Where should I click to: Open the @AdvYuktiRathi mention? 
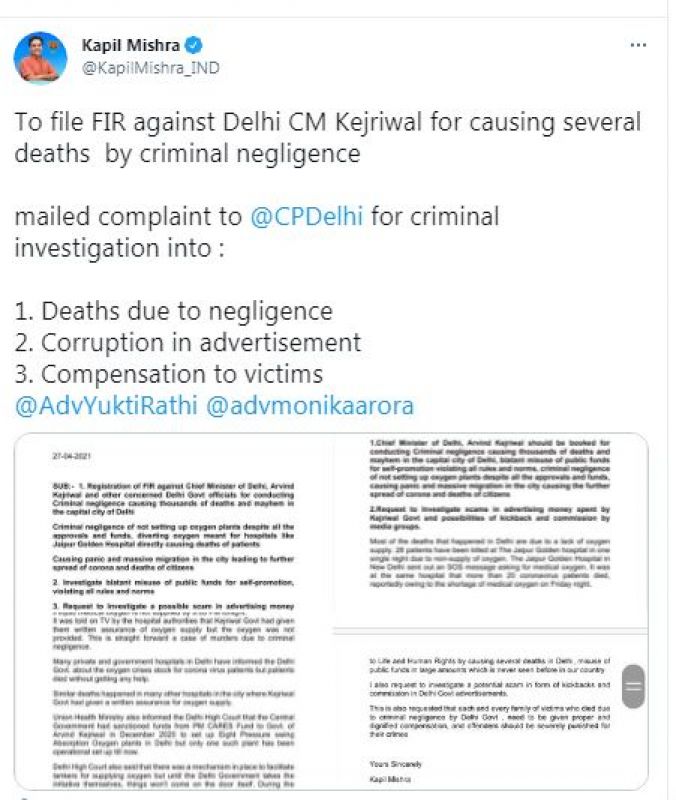[106, 406]
